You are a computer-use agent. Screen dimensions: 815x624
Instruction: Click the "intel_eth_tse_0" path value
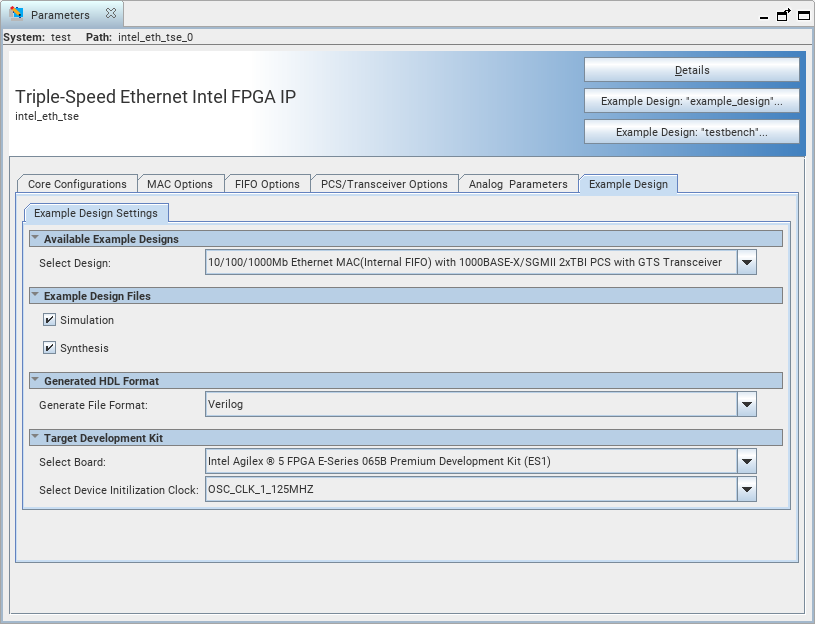tap(155, 37)
